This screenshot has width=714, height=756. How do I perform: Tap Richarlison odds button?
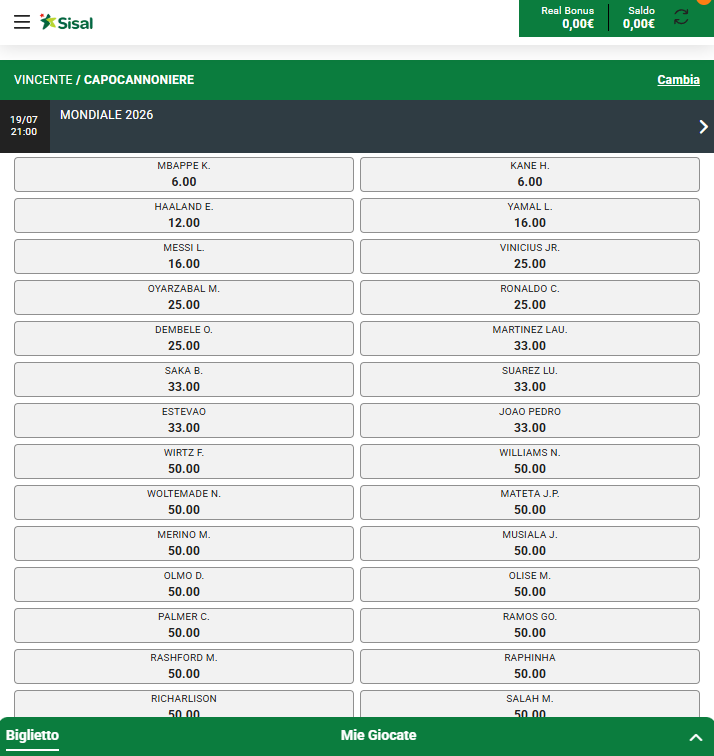tap(184, 704)
